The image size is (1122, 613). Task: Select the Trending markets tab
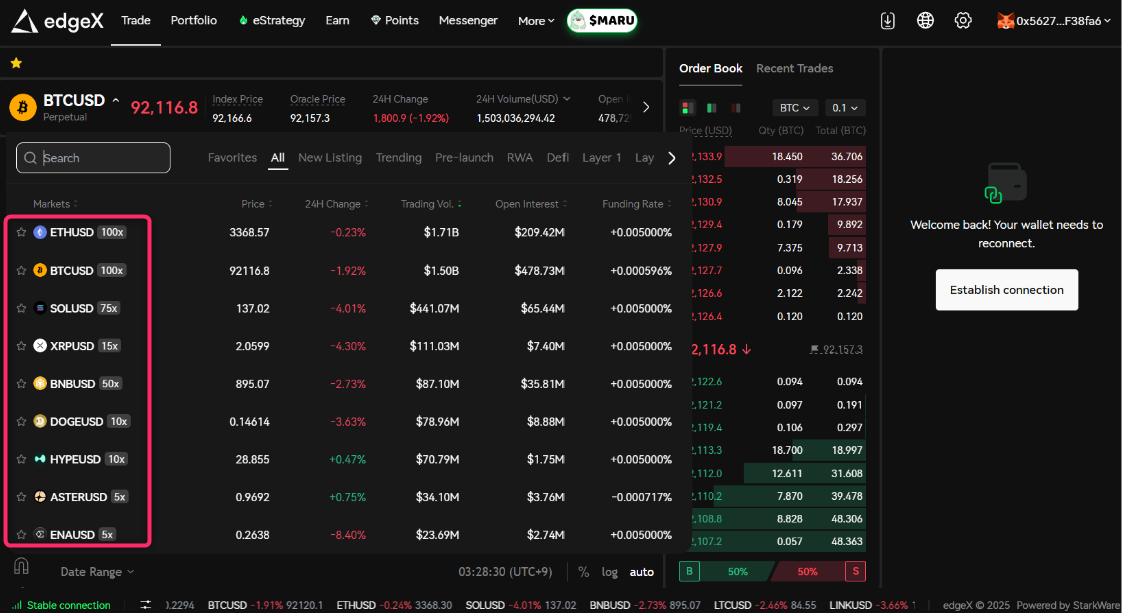(x=398, y=158)
